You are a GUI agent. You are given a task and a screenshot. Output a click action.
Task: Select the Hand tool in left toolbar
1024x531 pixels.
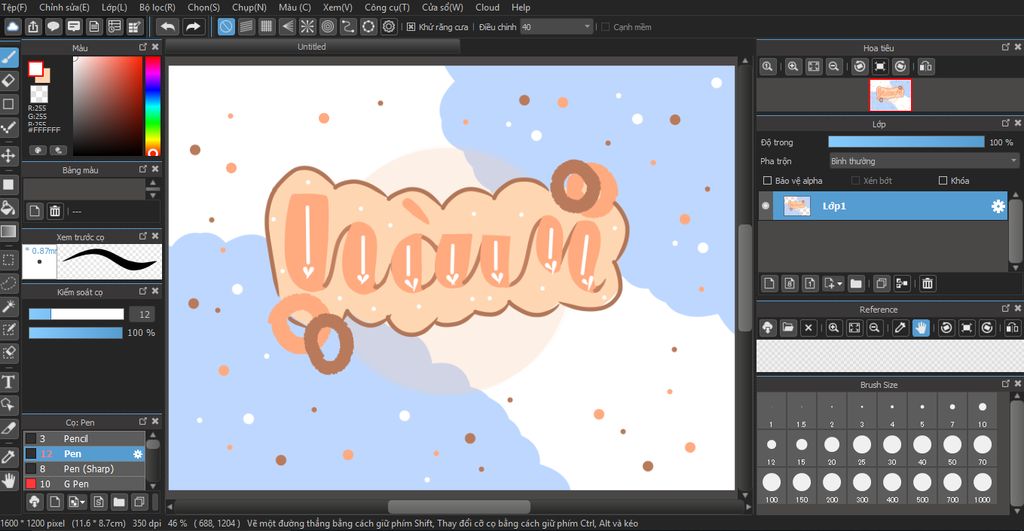click(x=8, y=481)
